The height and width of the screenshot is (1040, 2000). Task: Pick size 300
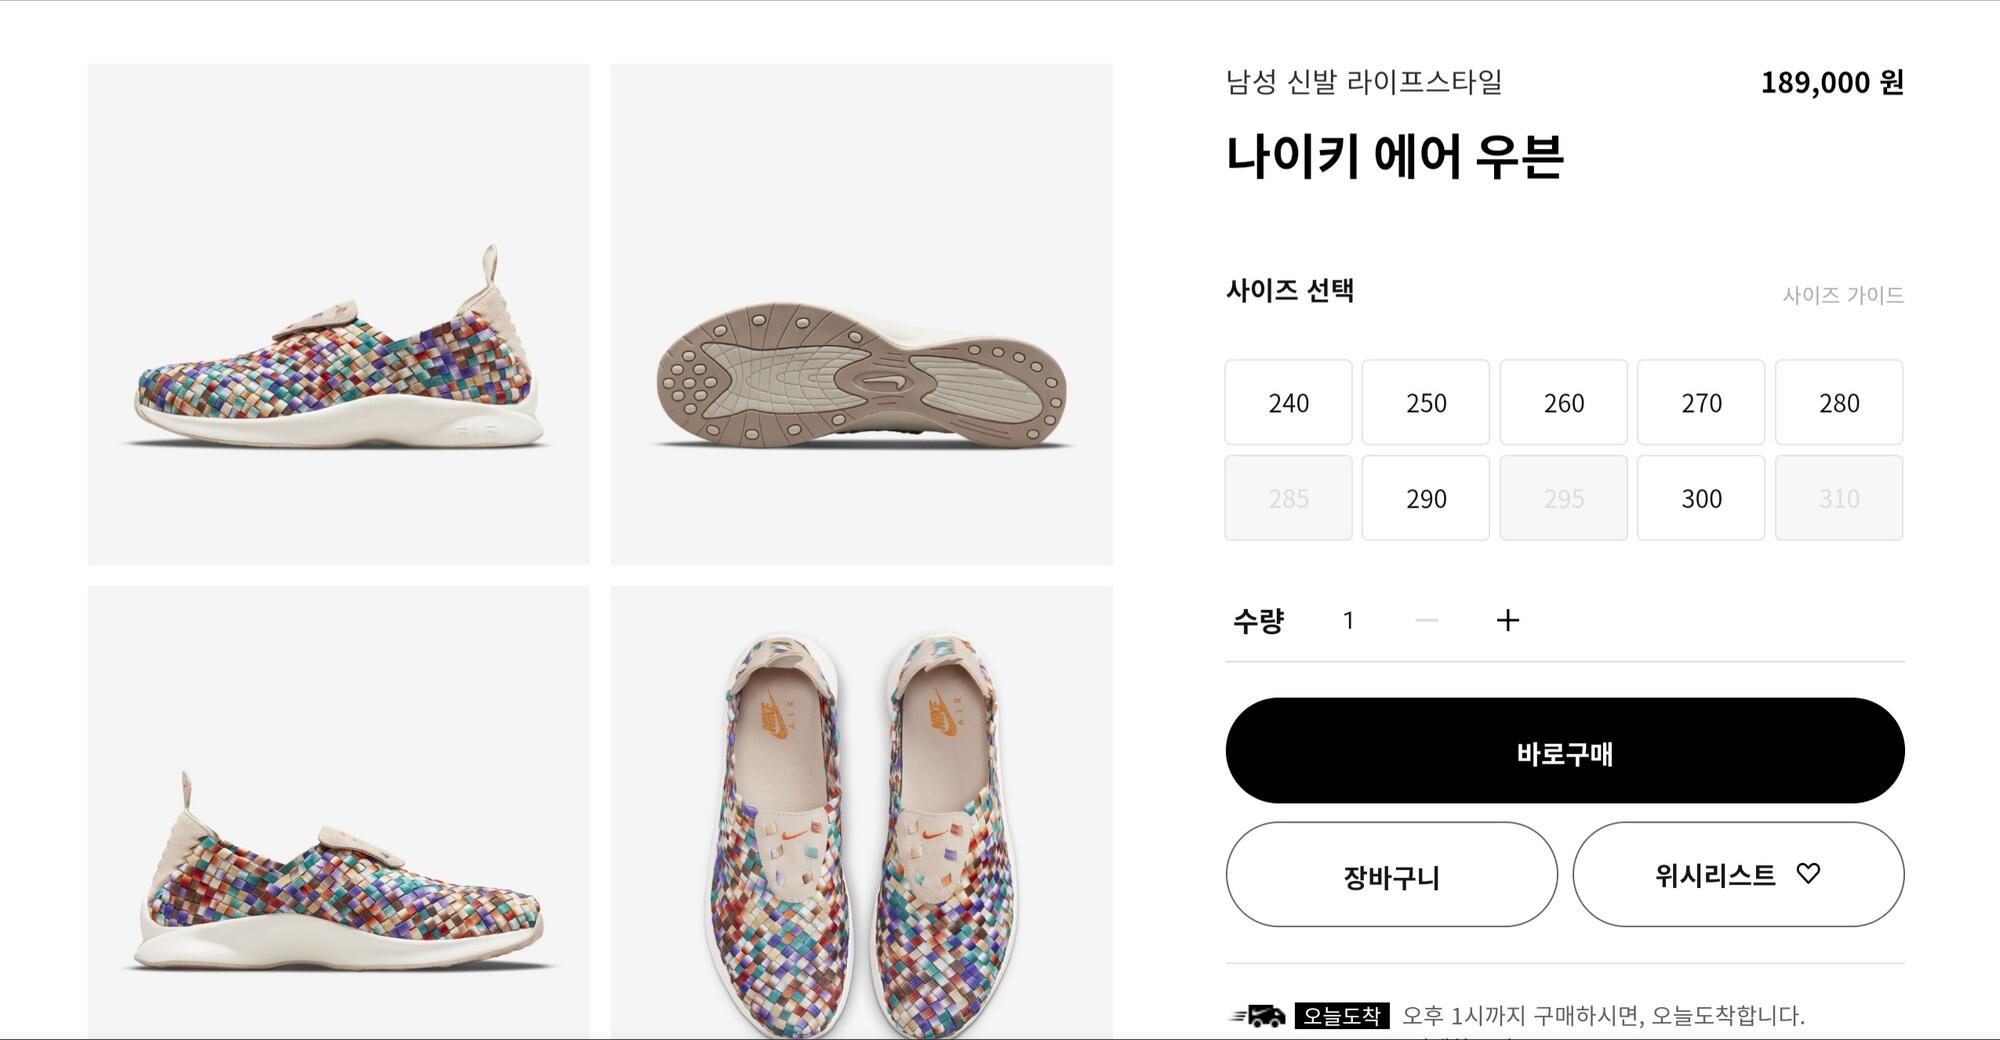tap(1700, 498)
